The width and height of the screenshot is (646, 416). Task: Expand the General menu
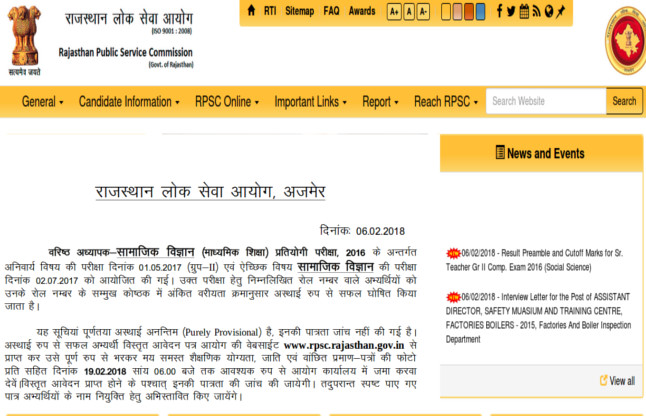click(x=42, y=101)
